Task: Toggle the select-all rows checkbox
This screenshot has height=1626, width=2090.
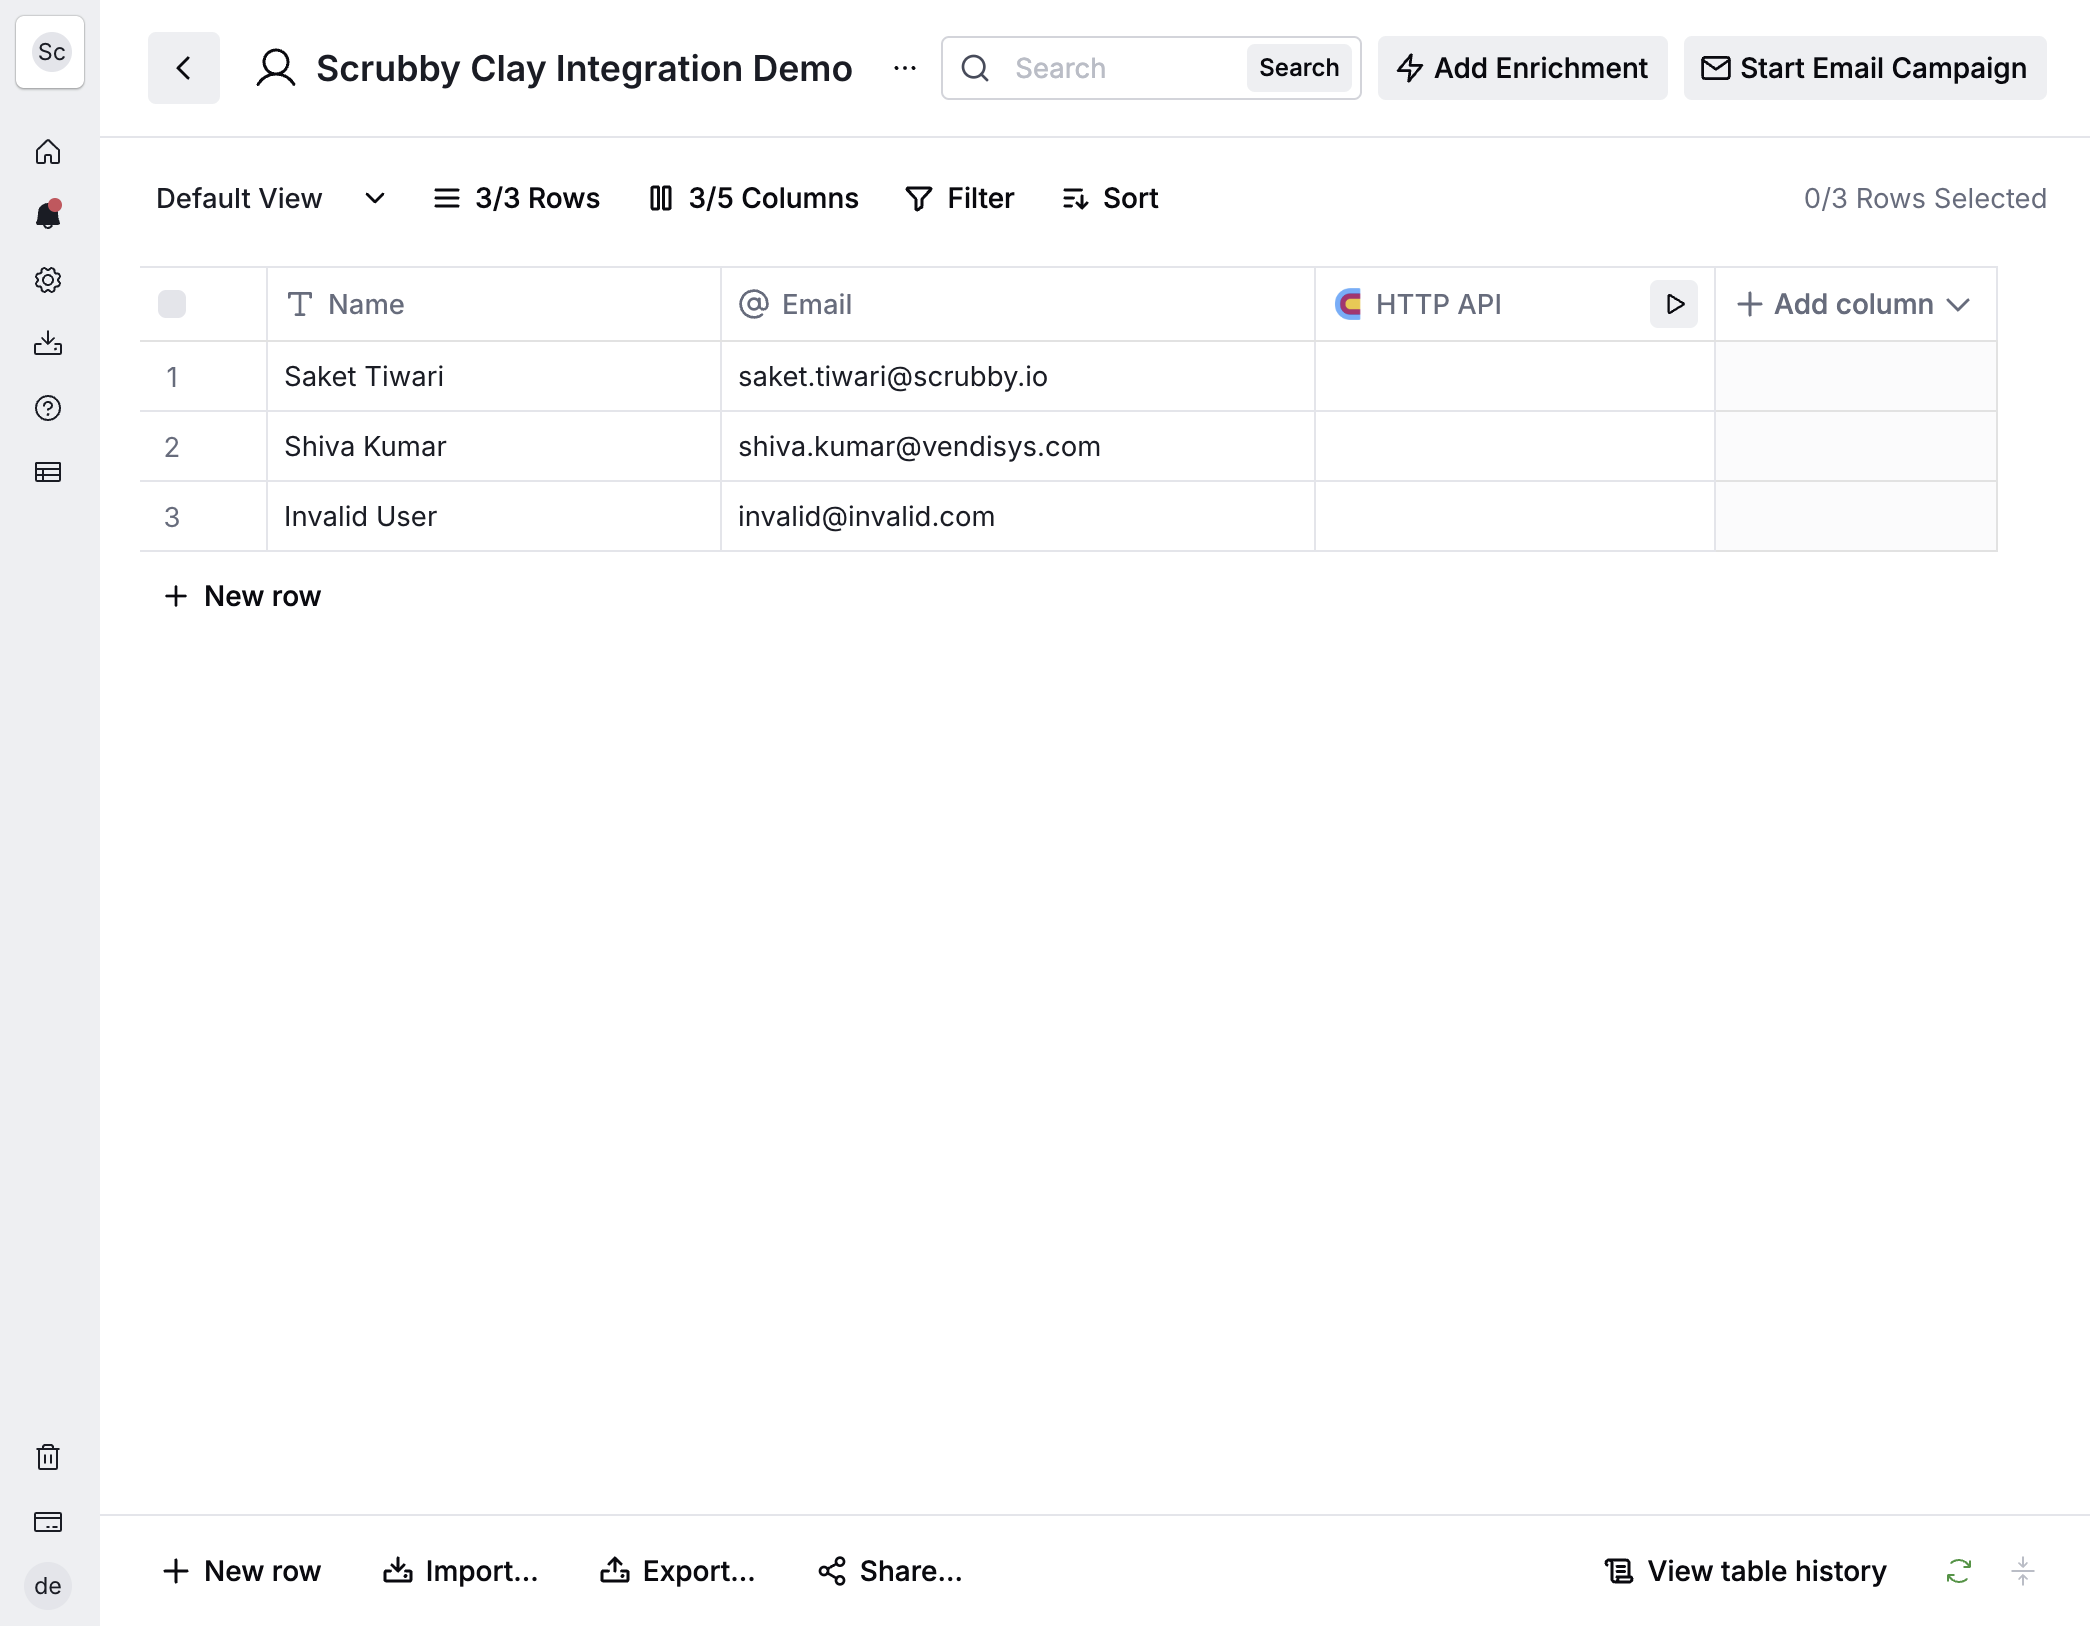Action: (172, 304)
